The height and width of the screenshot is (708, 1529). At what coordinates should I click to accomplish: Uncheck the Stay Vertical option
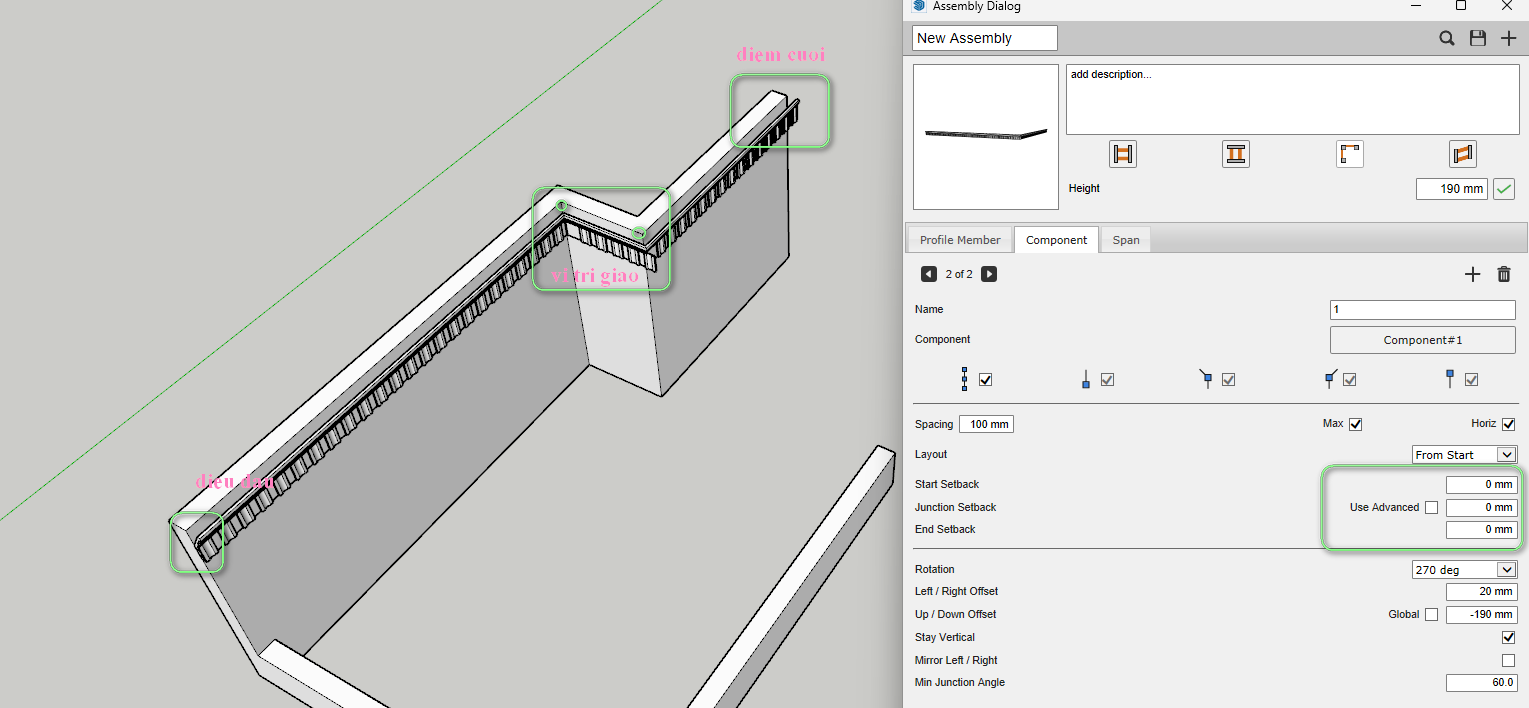pos(1508,637)
